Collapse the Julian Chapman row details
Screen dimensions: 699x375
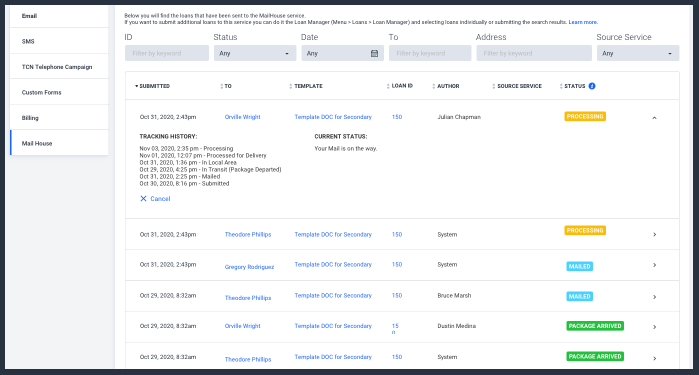(654, 118)
